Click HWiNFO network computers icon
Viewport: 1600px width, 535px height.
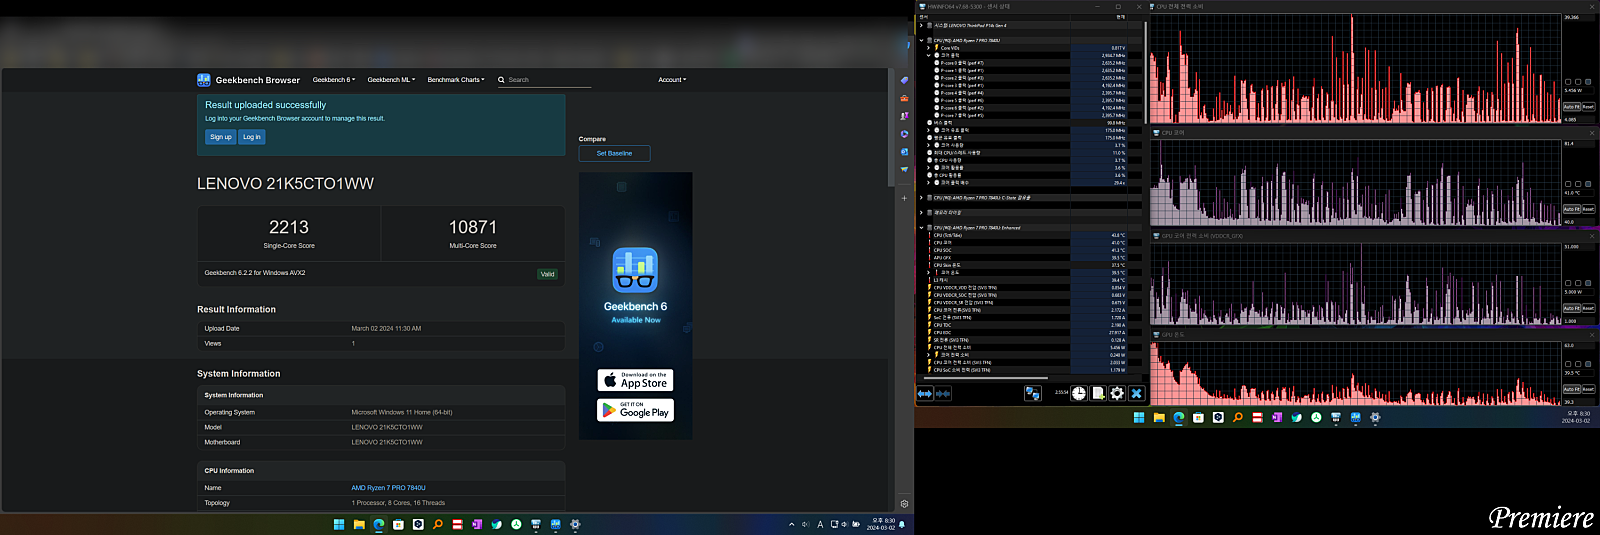coord(1033,394)
